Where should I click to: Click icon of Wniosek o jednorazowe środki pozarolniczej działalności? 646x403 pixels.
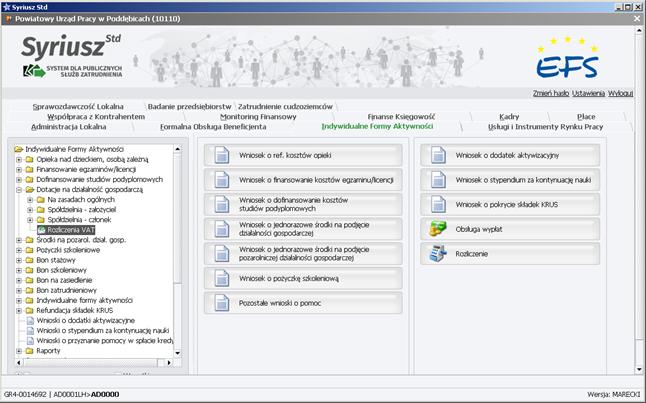coord(222,254)
